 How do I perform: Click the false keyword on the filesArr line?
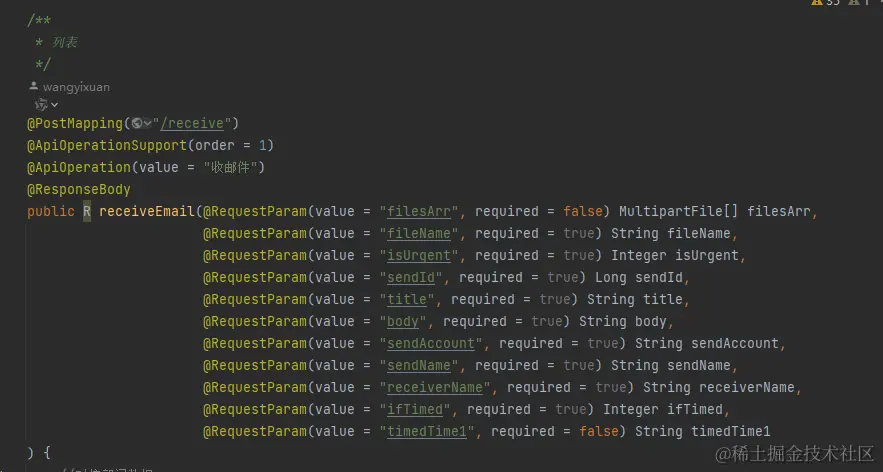pos(583,211)
